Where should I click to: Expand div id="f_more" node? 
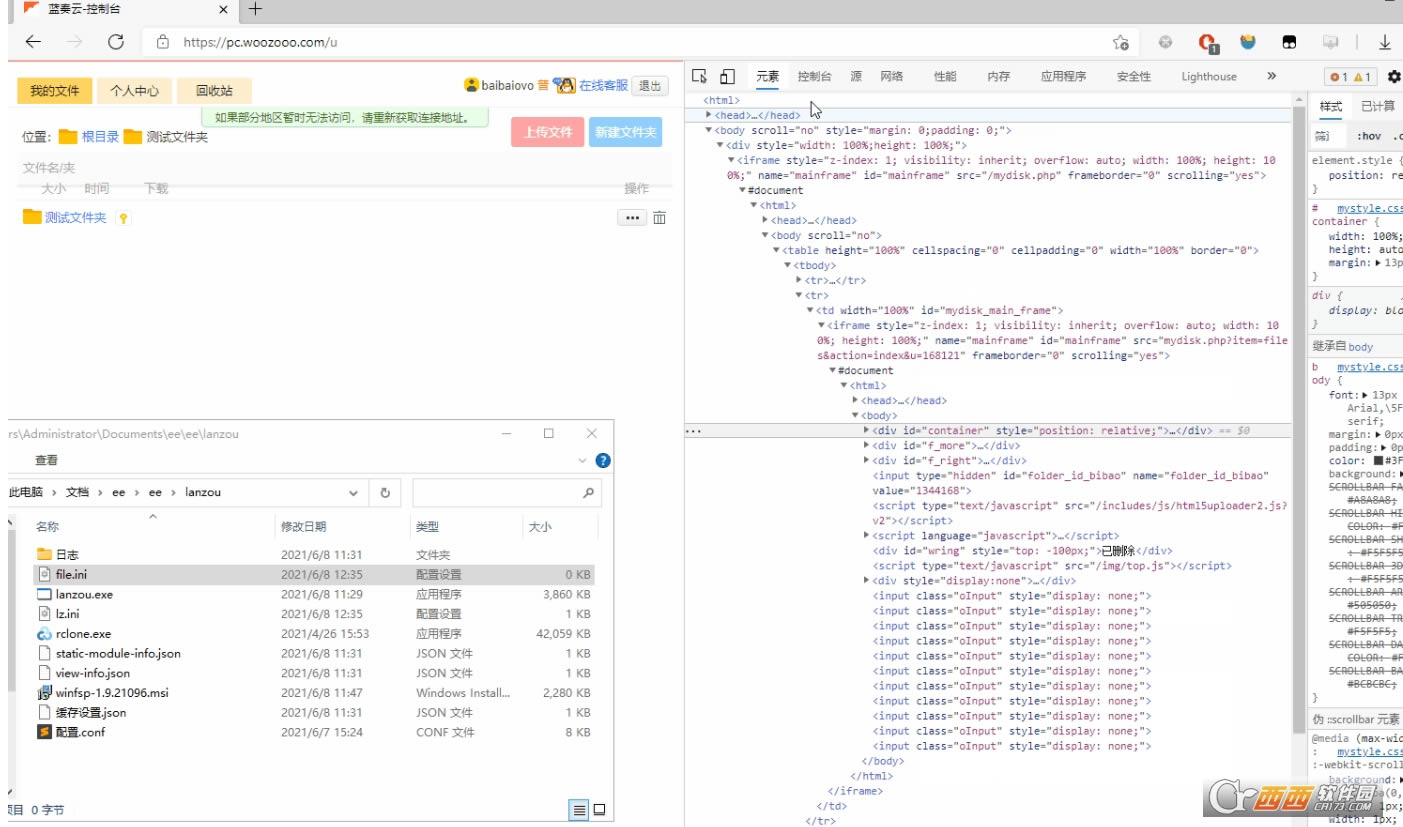pos(866,445)
